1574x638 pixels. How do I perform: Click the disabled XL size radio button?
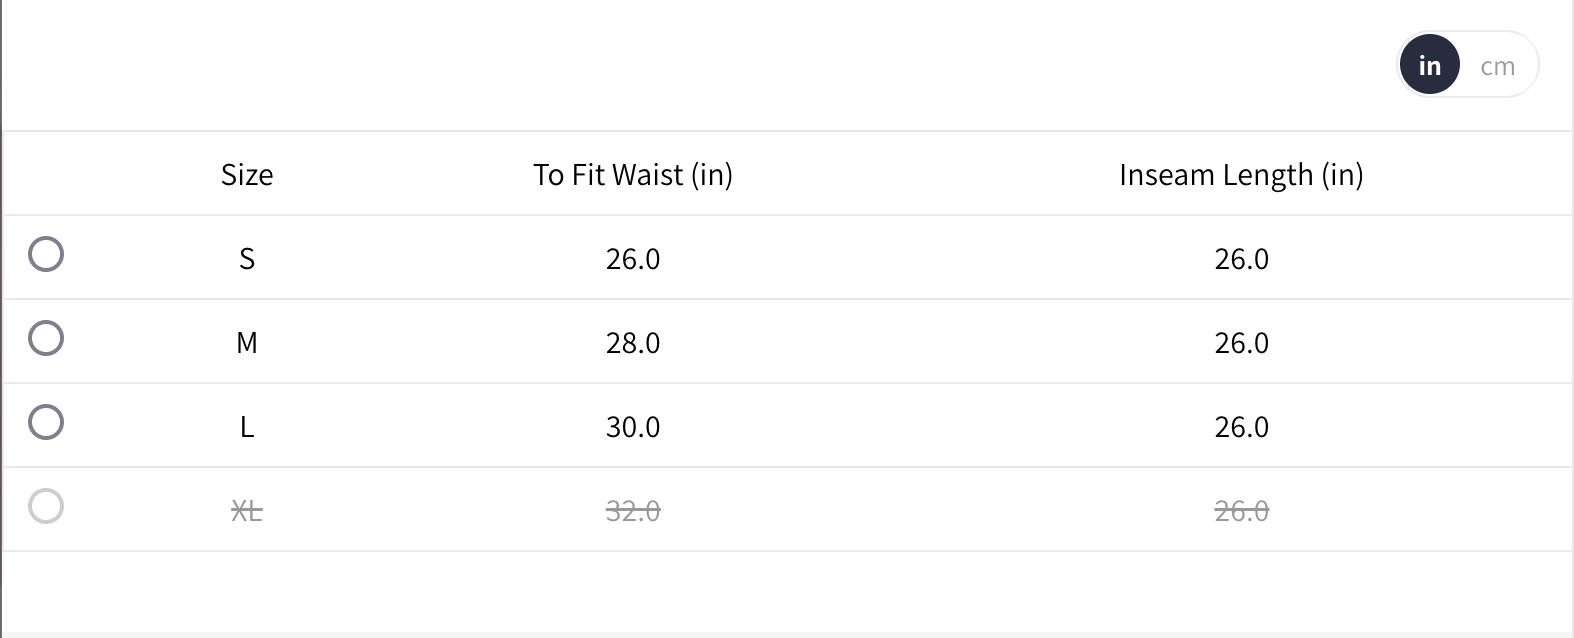pos(46,506)
